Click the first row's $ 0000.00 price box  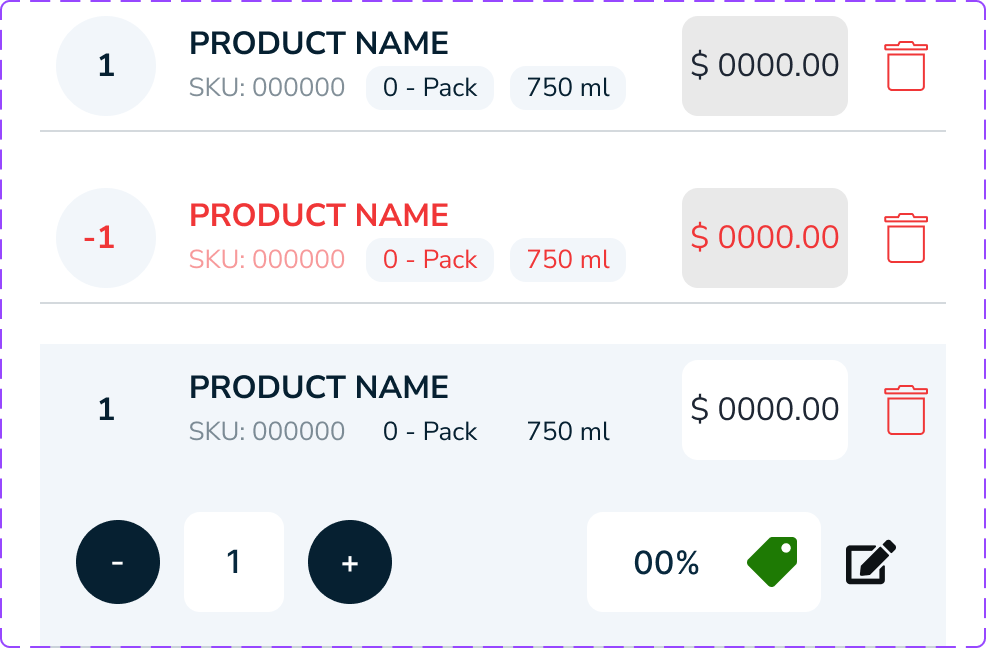765,66
